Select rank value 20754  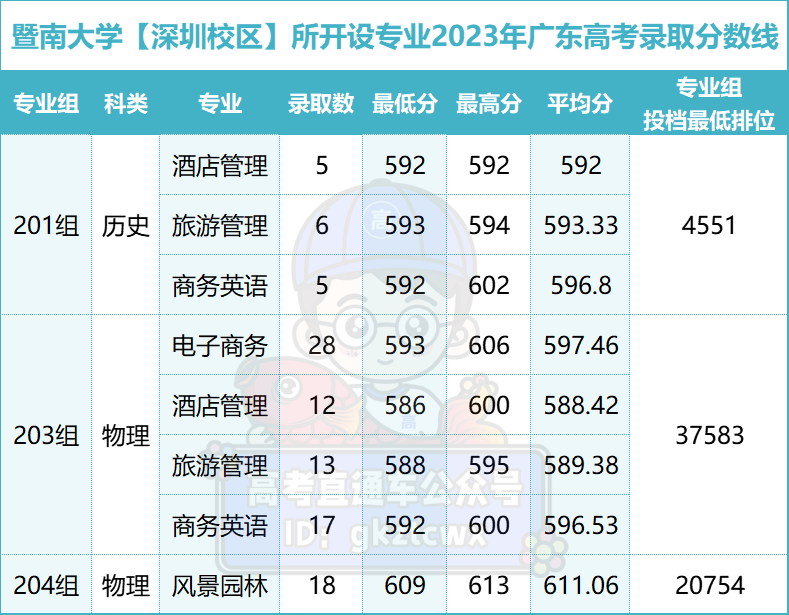click(709, 585)
